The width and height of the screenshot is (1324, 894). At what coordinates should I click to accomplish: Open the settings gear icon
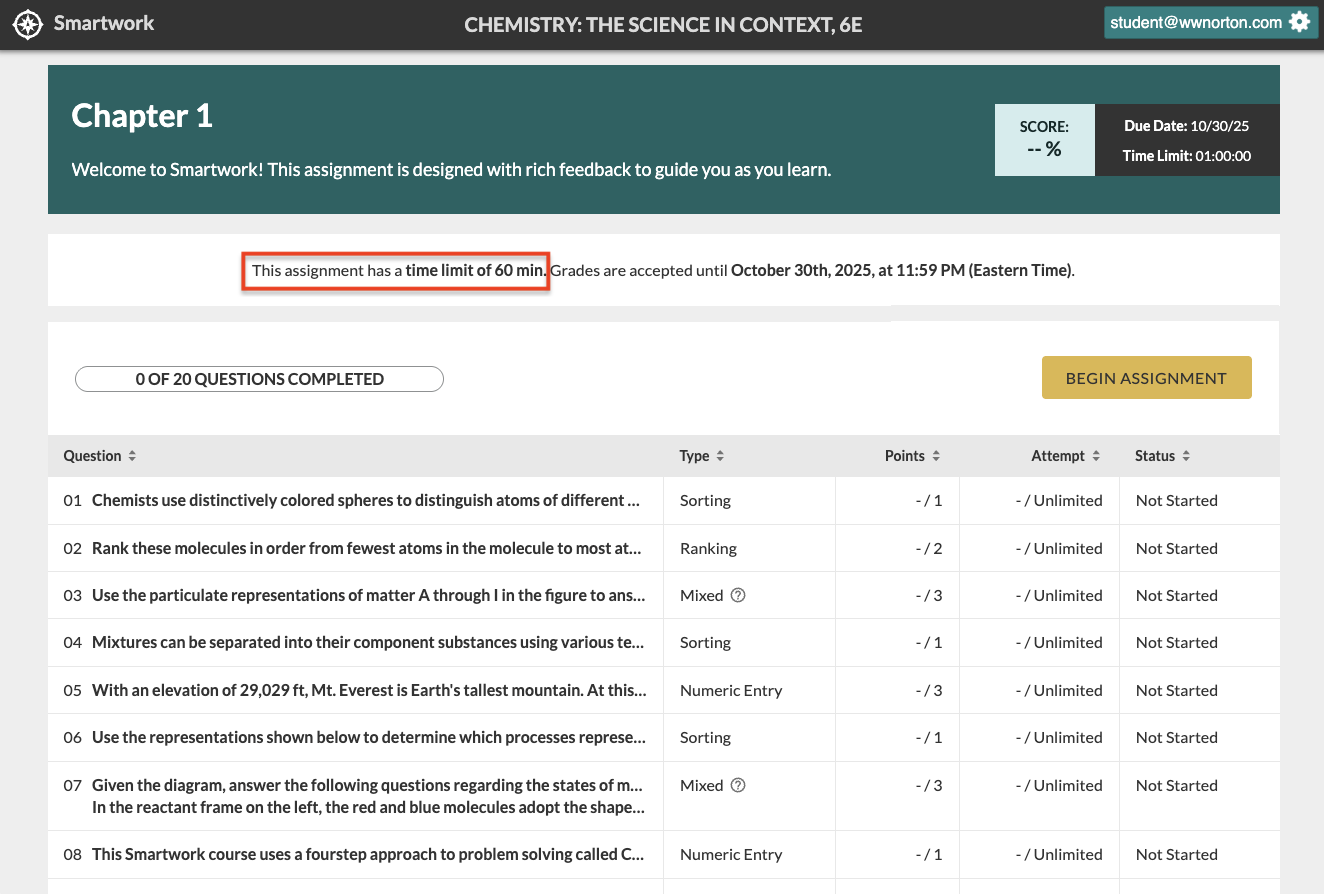1299,22
